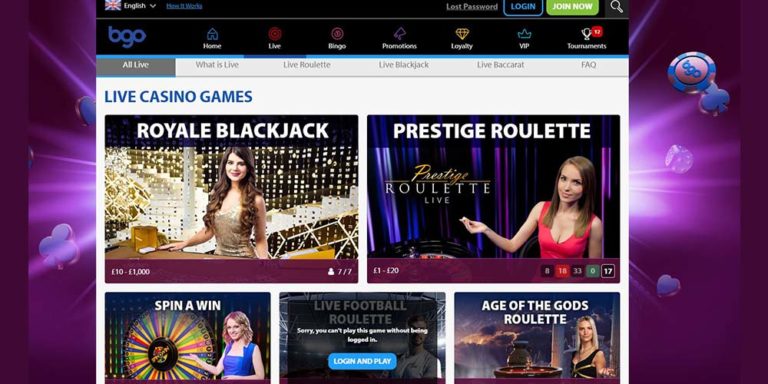Viewport: 768px width, 384px height.
Task: Click the LOGIN button
Action: tap(523, 7)
